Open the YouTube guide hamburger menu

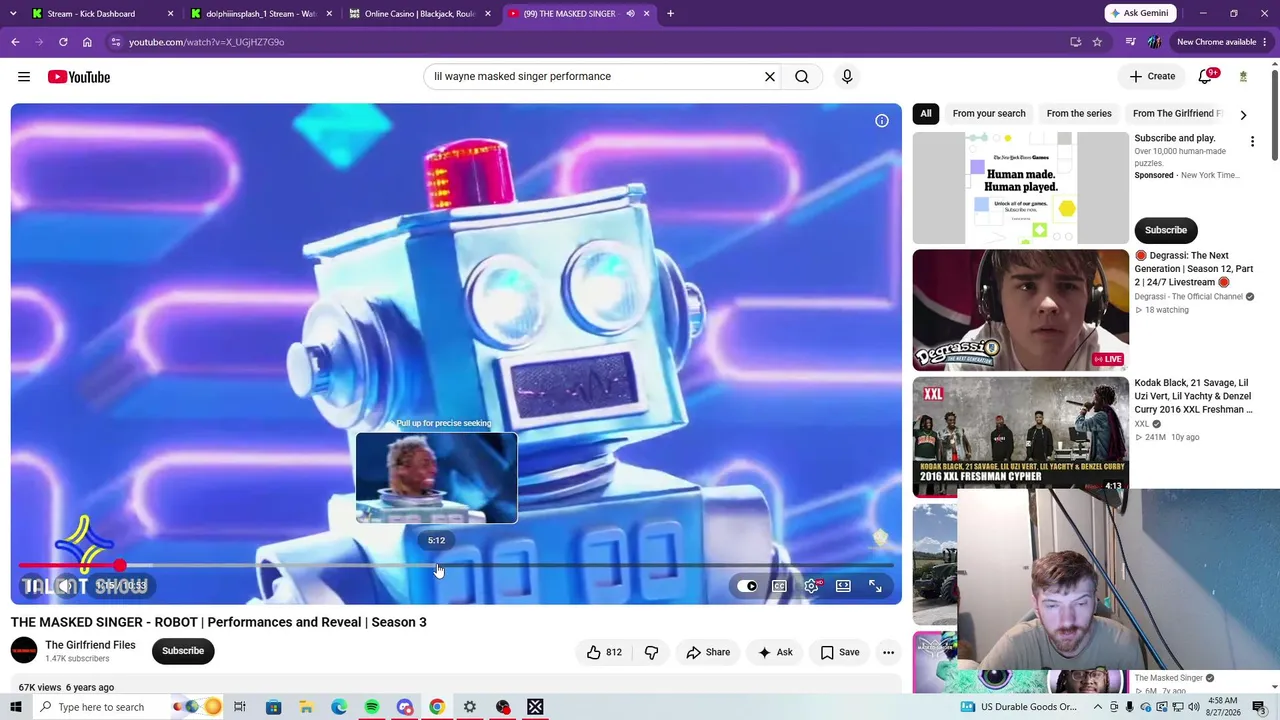pos(24,77)
